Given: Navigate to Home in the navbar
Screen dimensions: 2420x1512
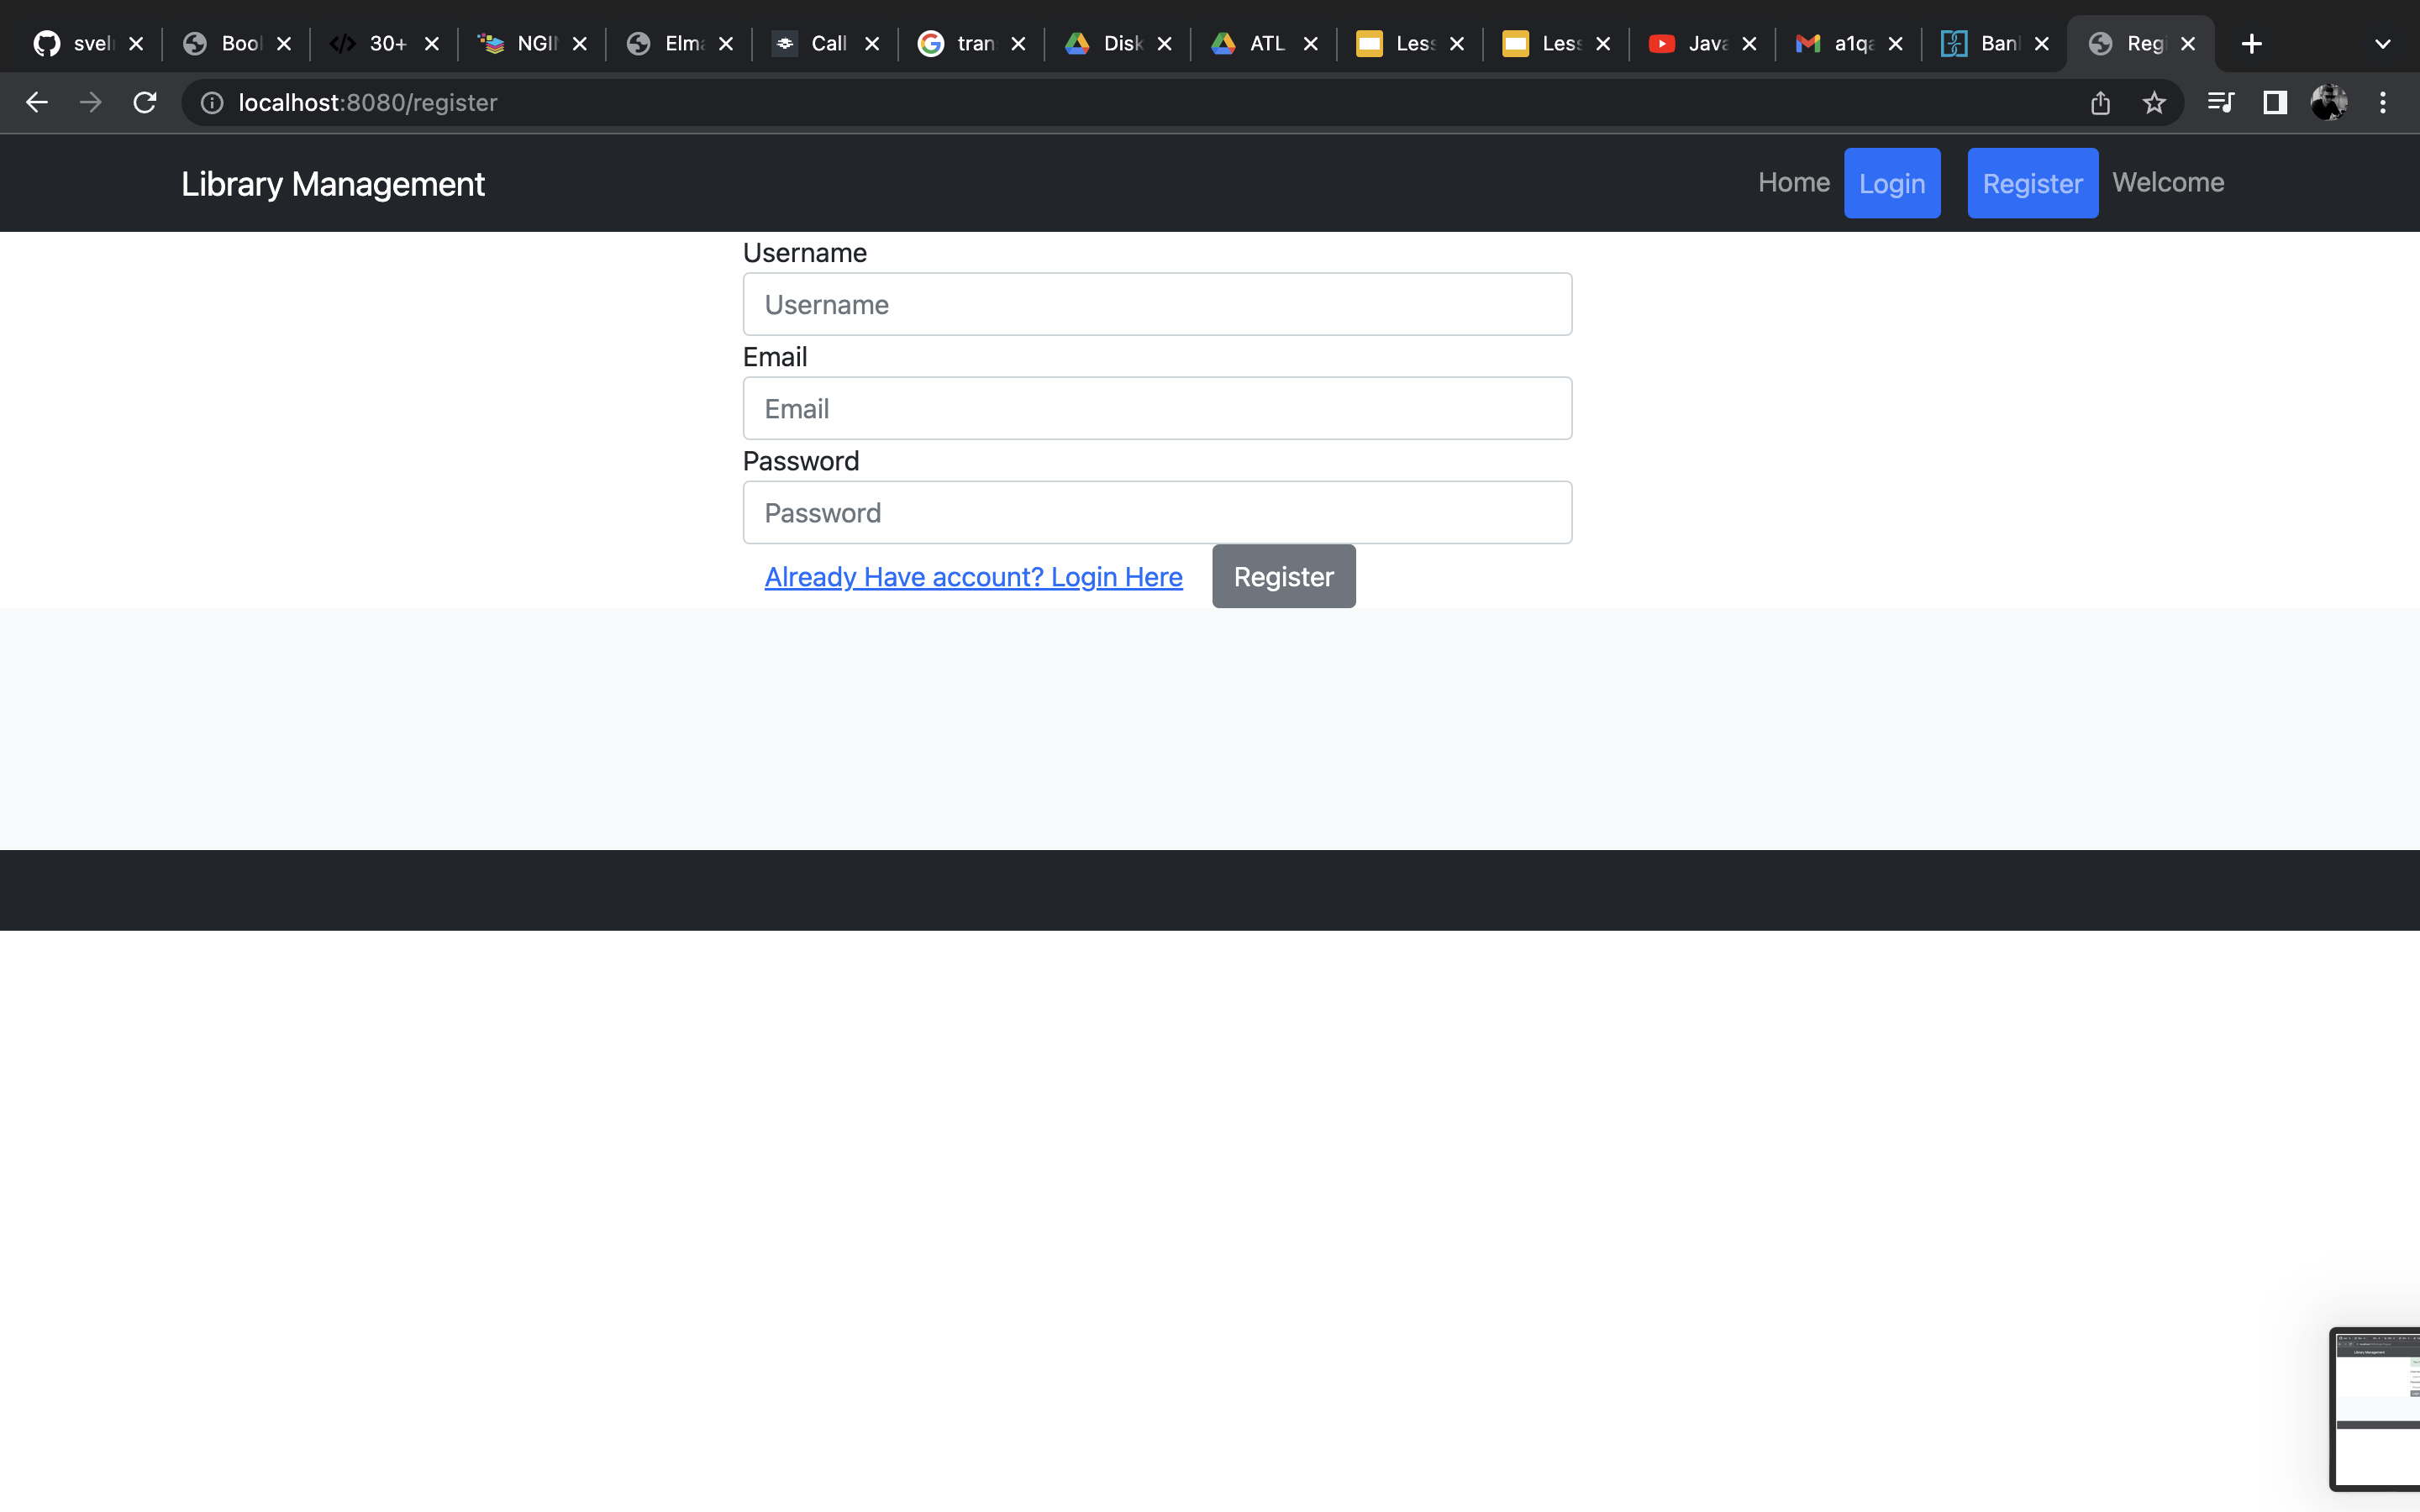Looking at the screenshot, I should (1792, 182).
